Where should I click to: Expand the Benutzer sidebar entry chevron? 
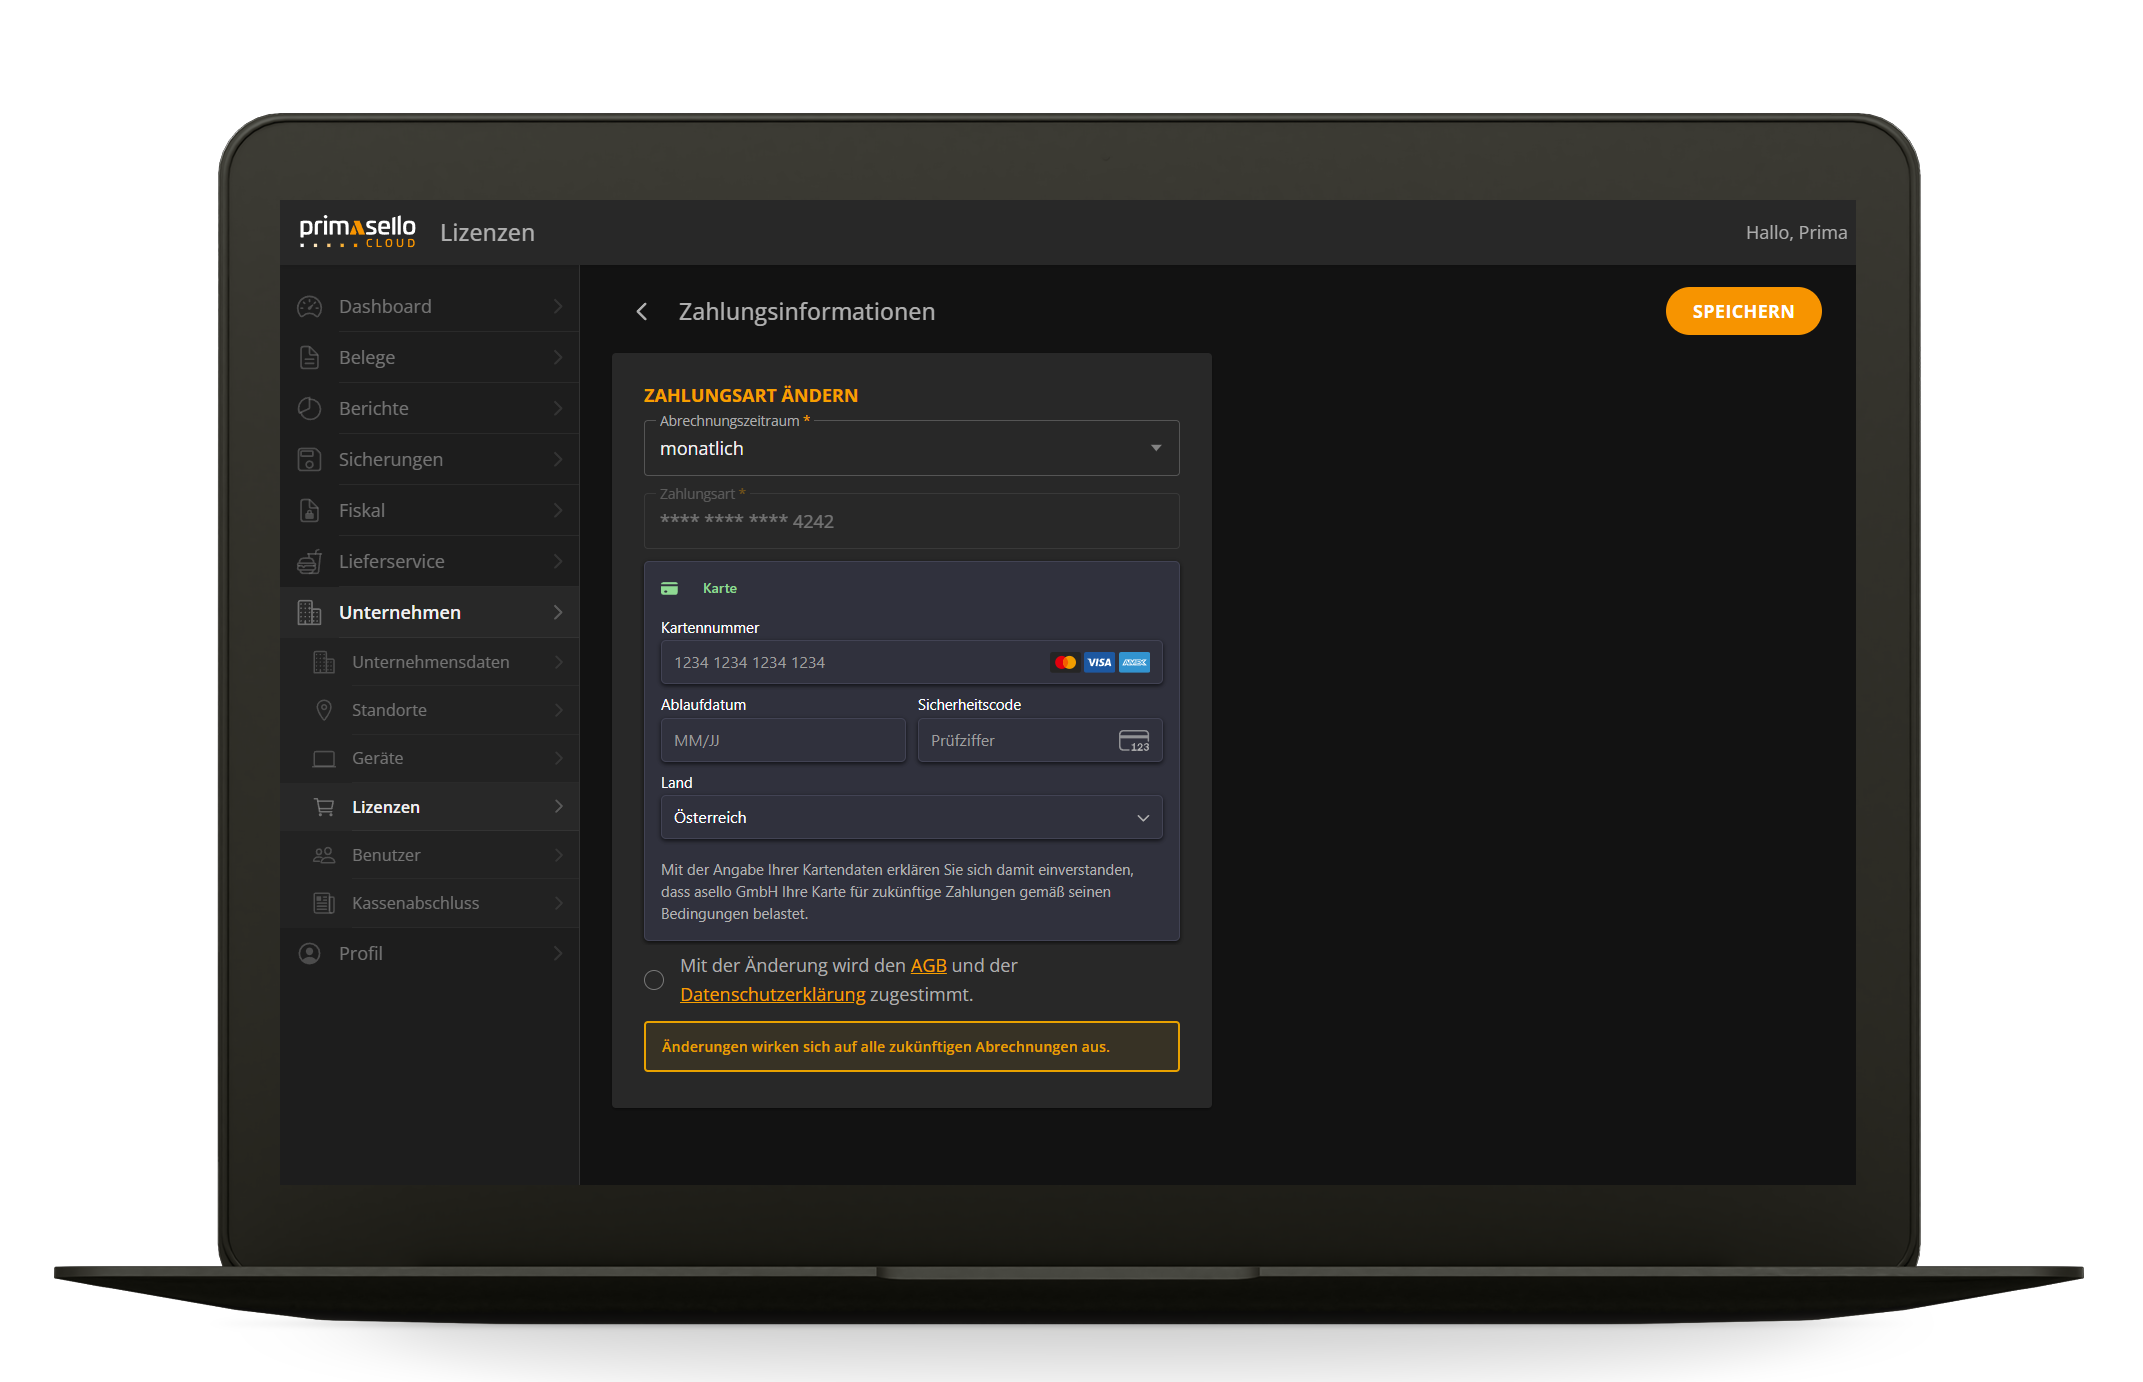[558, 855]
